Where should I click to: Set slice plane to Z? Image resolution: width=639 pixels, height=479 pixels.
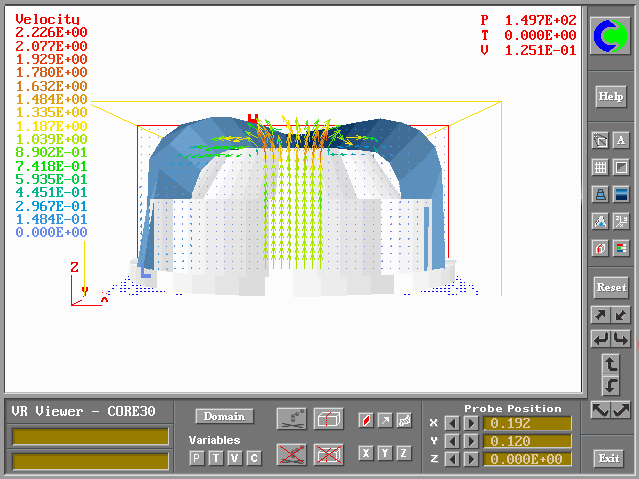pos(404,453)
